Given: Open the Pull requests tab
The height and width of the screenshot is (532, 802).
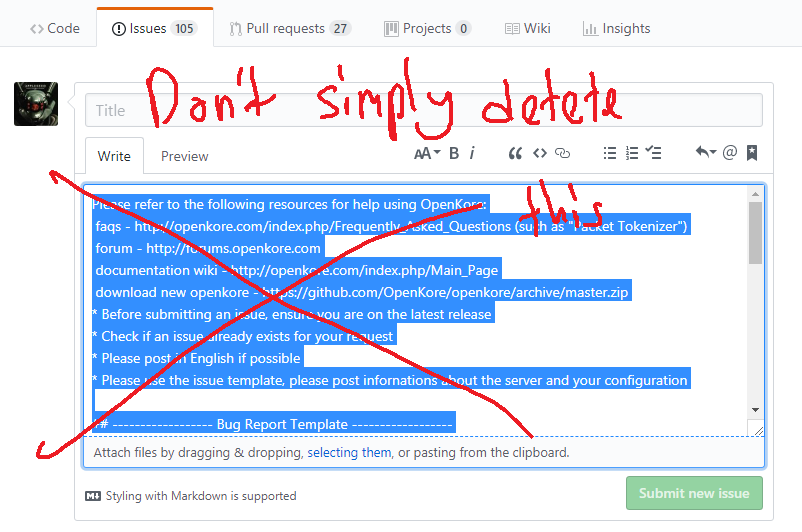Looking at the screenshot, I should tap(289, 29).
